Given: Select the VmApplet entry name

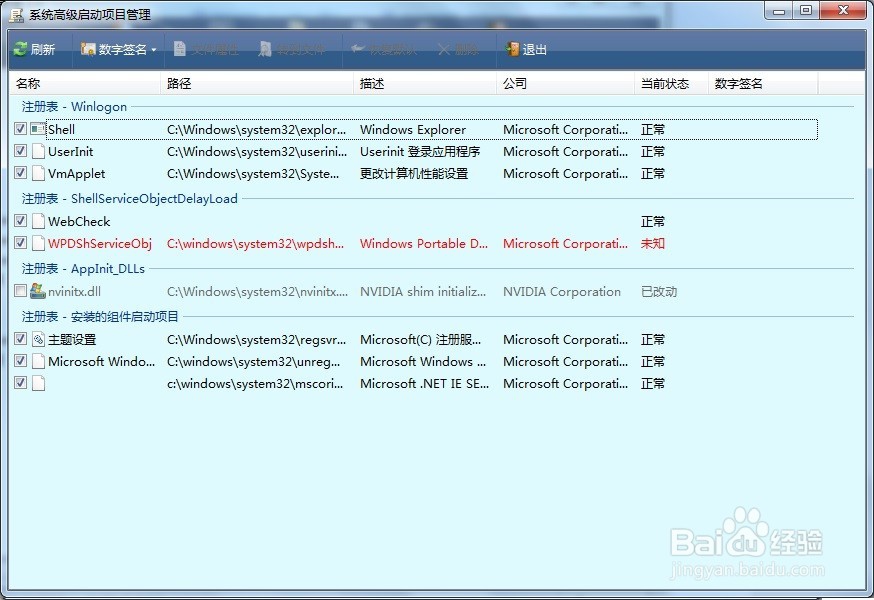Looking at the screenshot, I should [x=76, y=174].
